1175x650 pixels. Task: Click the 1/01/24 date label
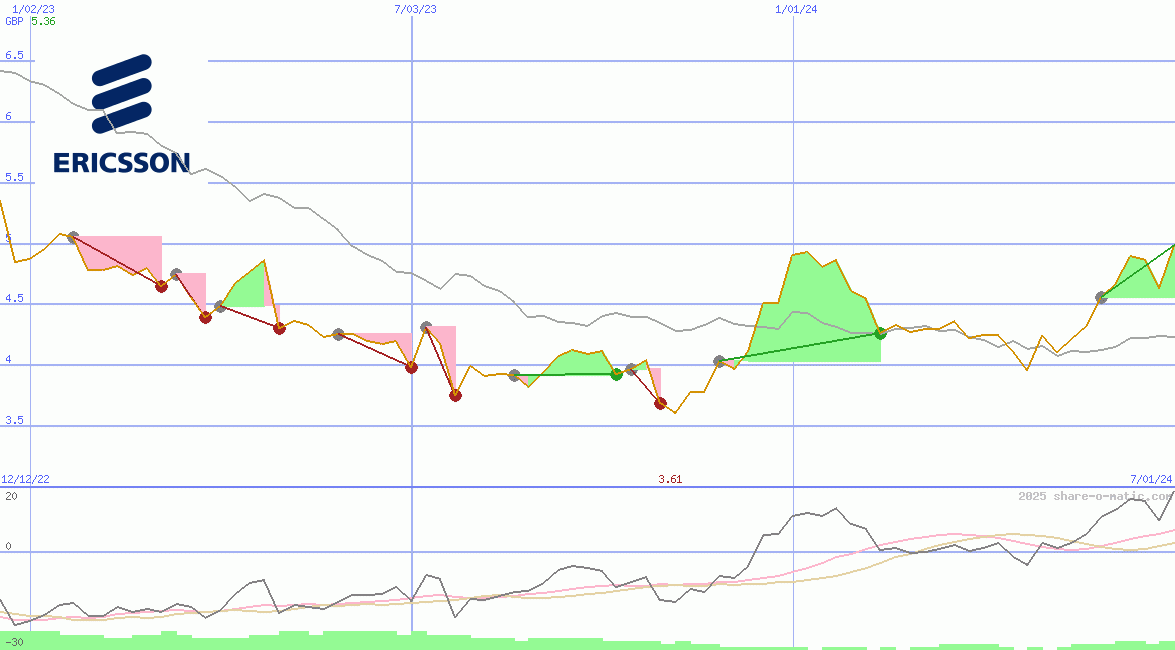tap(796, 9)
